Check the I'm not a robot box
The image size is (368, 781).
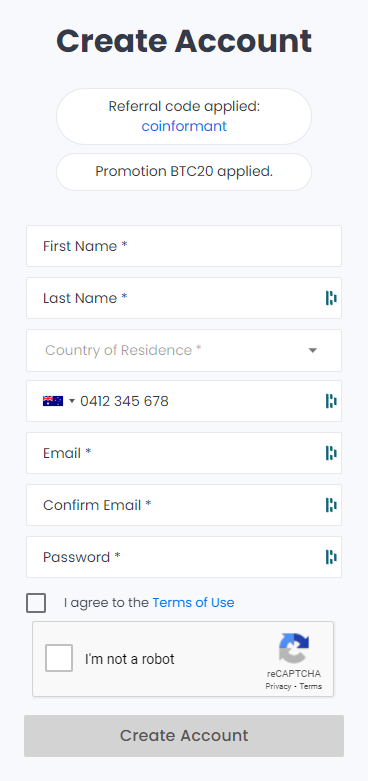point(59,658)
